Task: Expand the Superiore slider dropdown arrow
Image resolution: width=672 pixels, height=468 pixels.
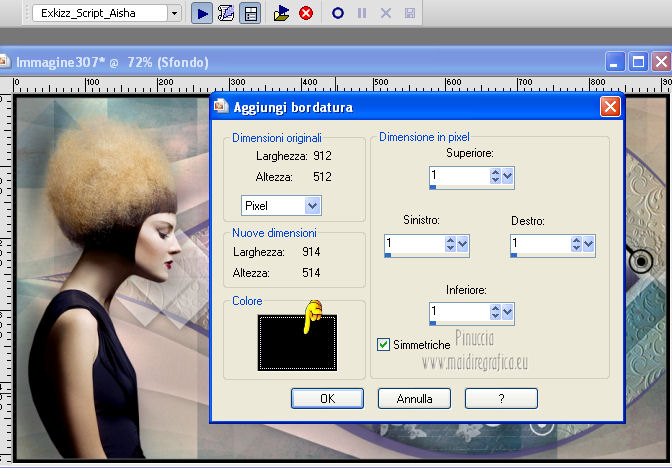Action: 507,176
